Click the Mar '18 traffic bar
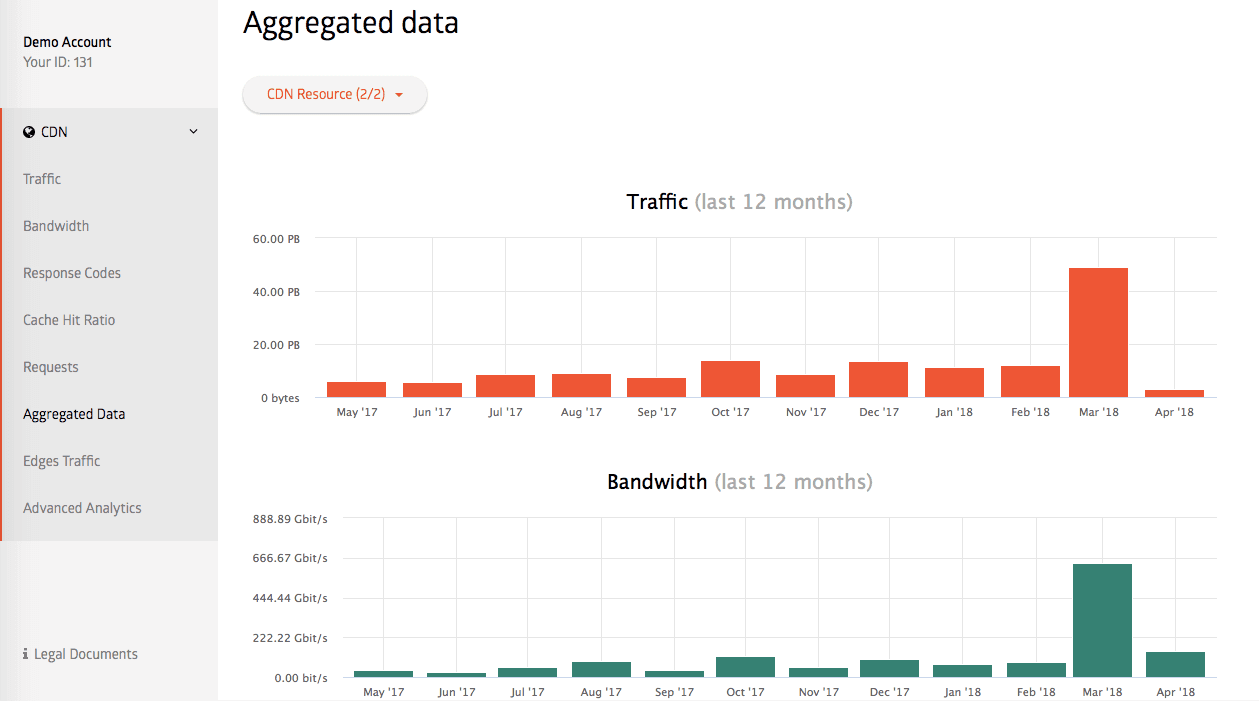 (x=1098, y=332)
